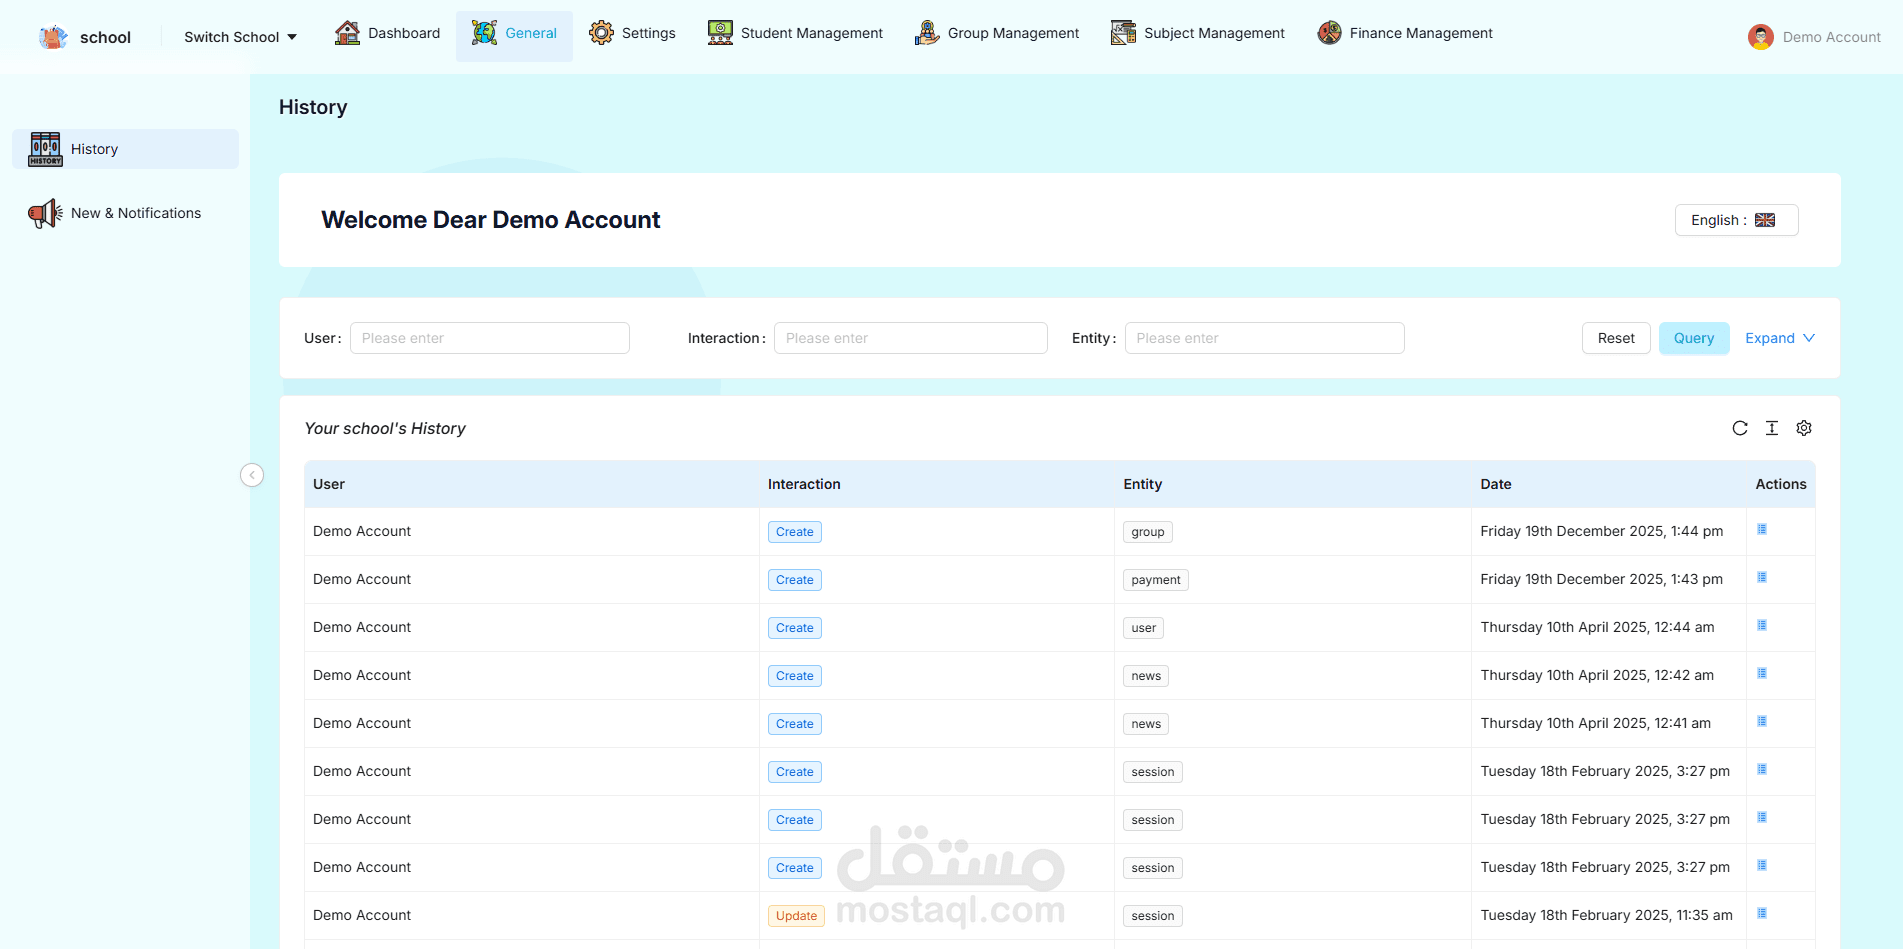
Task: Open the Demo Account user menu
Action: (1814, 37)
